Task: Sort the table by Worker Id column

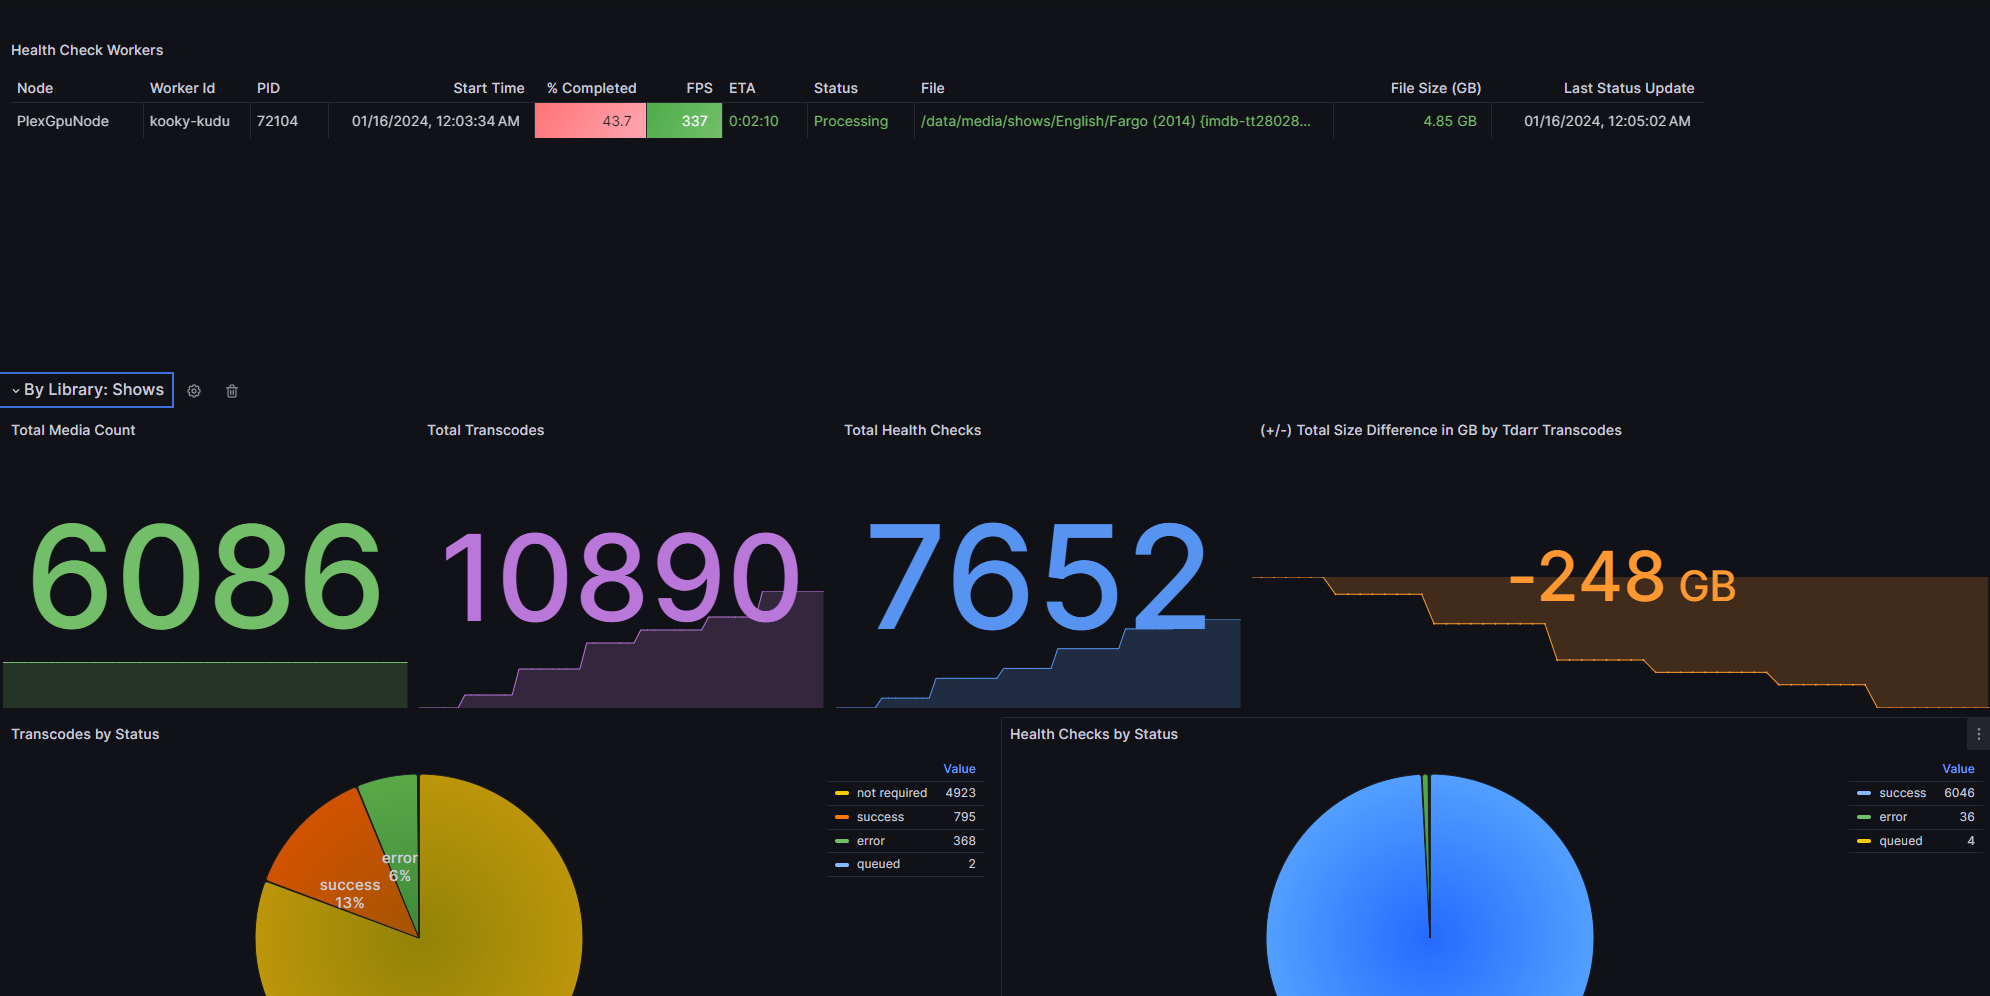Action: 182,88
